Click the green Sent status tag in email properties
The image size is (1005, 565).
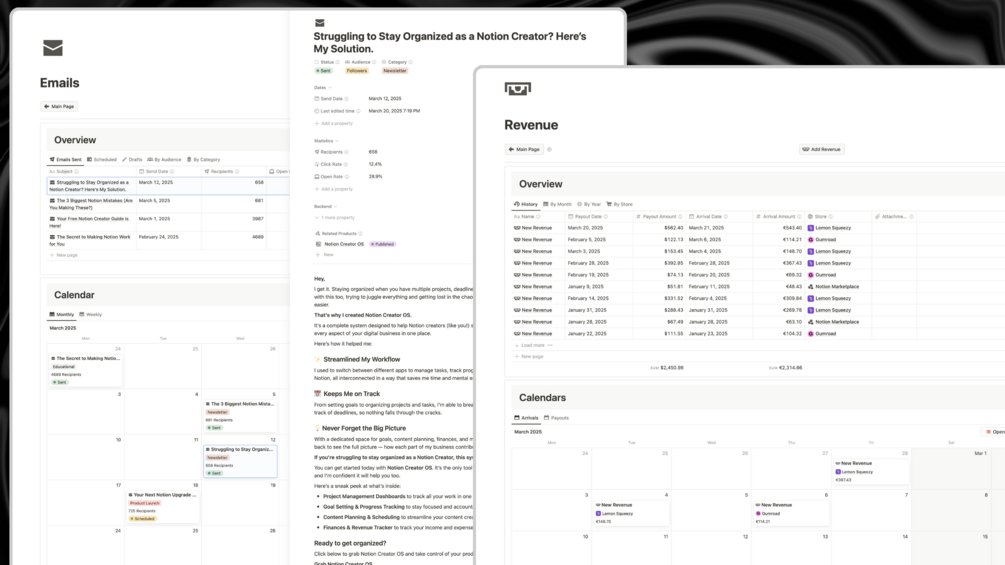coord(324,71)
